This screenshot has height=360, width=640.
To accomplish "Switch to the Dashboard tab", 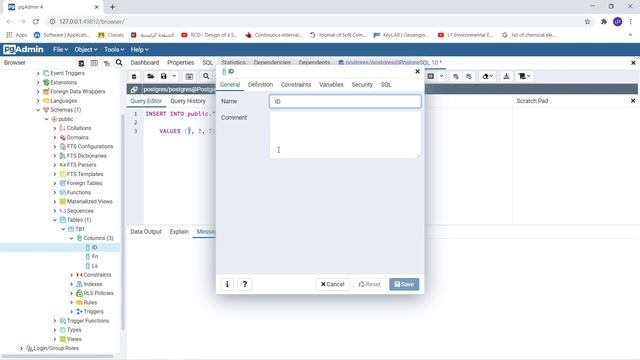I will click(x=145, y=62).
